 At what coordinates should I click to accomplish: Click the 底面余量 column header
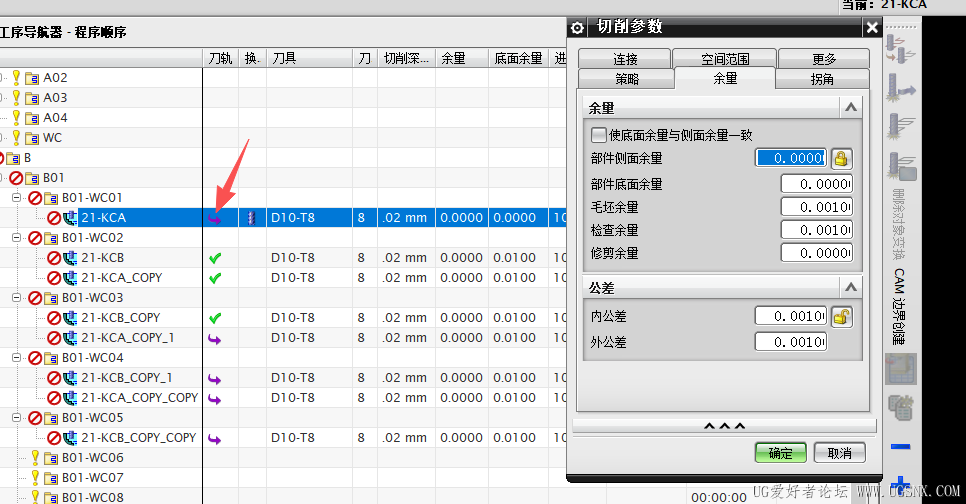(518, 58)
